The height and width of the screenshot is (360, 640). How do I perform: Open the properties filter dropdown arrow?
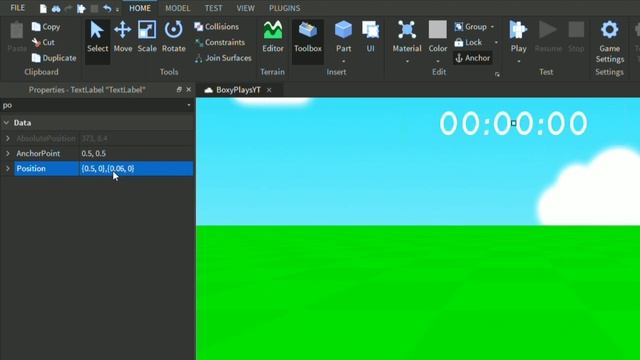point(189,105)
